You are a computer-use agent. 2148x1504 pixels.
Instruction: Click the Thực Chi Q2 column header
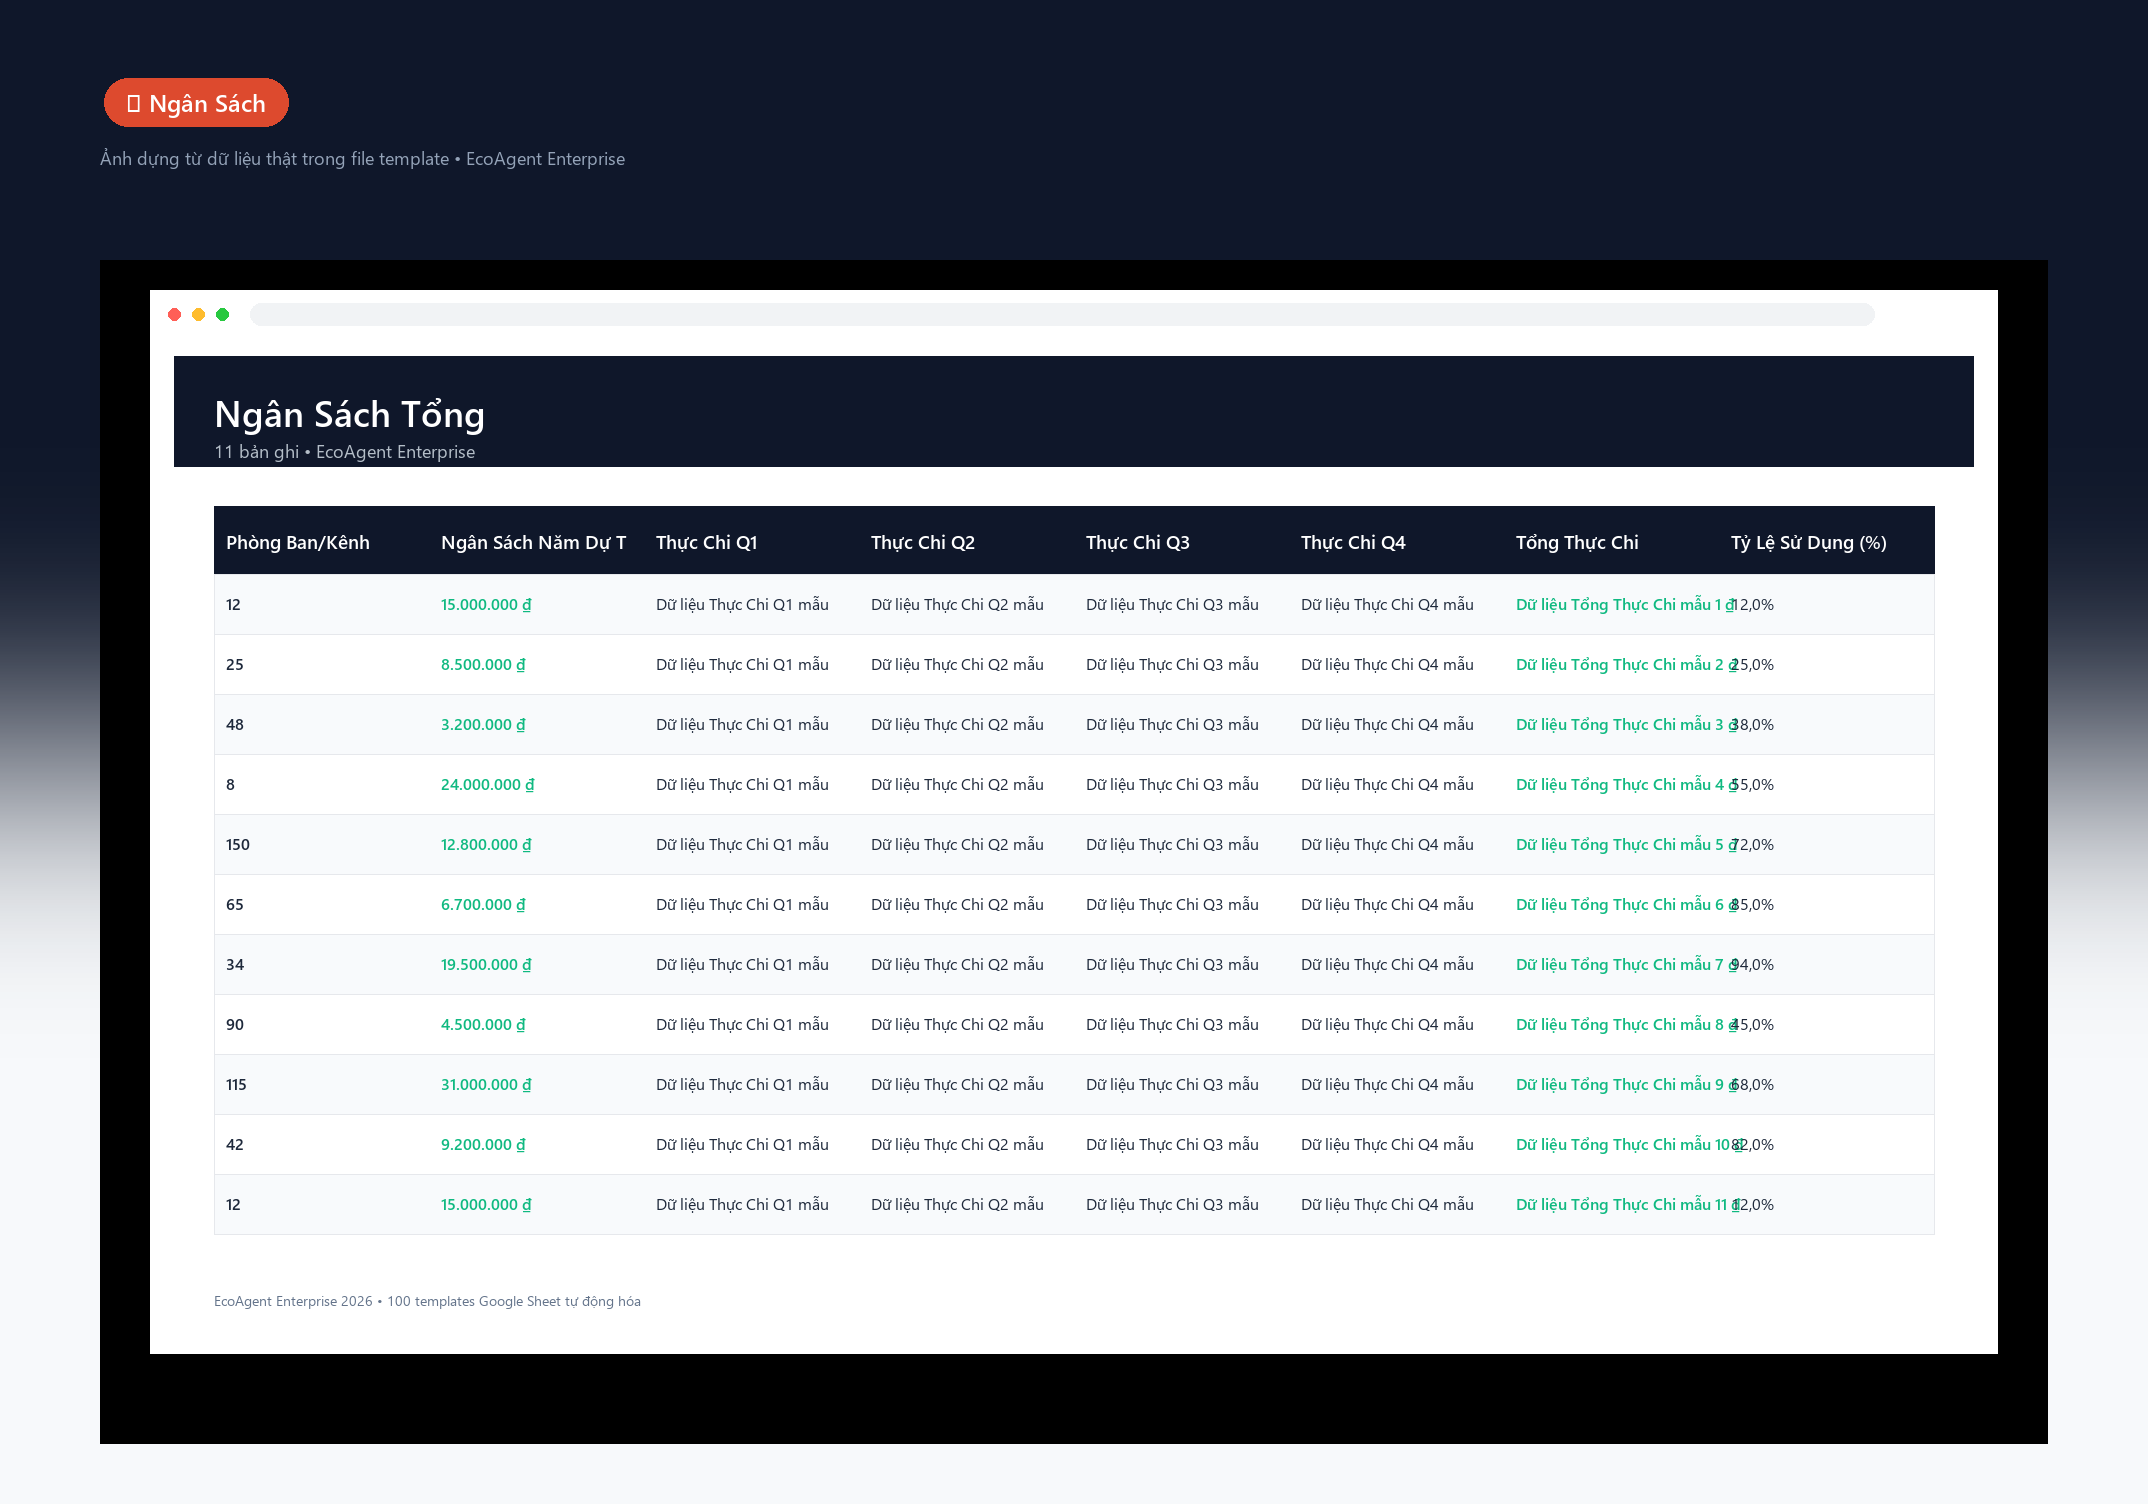tap(923, 543)
